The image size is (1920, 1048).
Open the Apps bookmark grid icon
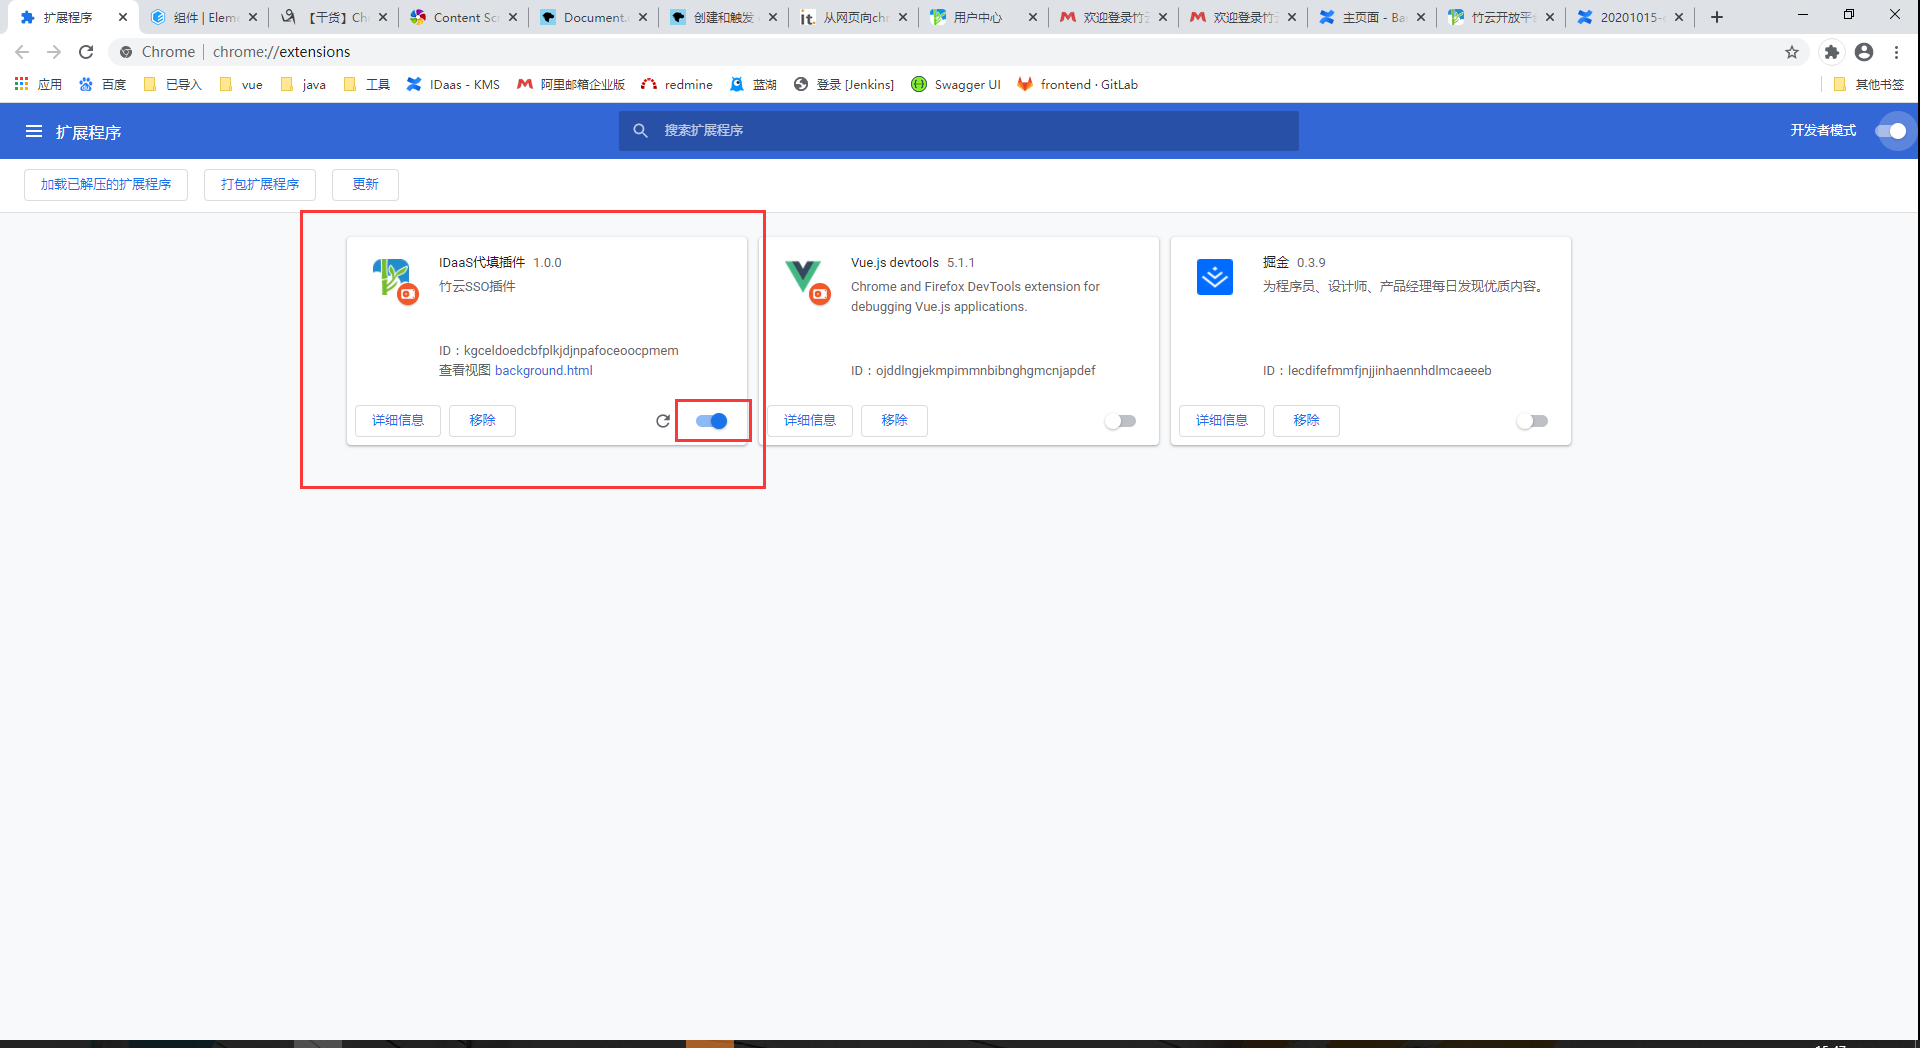[x=21, y=84]
